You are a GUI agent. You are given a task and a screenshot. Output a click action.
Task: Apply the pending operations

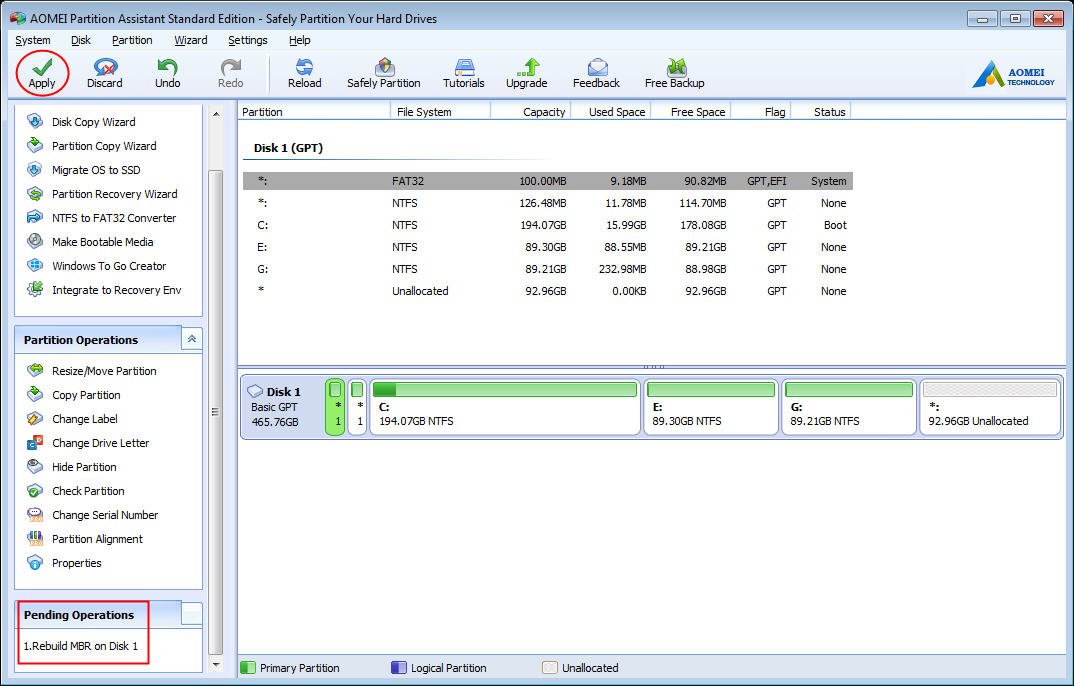click(42, 73)
